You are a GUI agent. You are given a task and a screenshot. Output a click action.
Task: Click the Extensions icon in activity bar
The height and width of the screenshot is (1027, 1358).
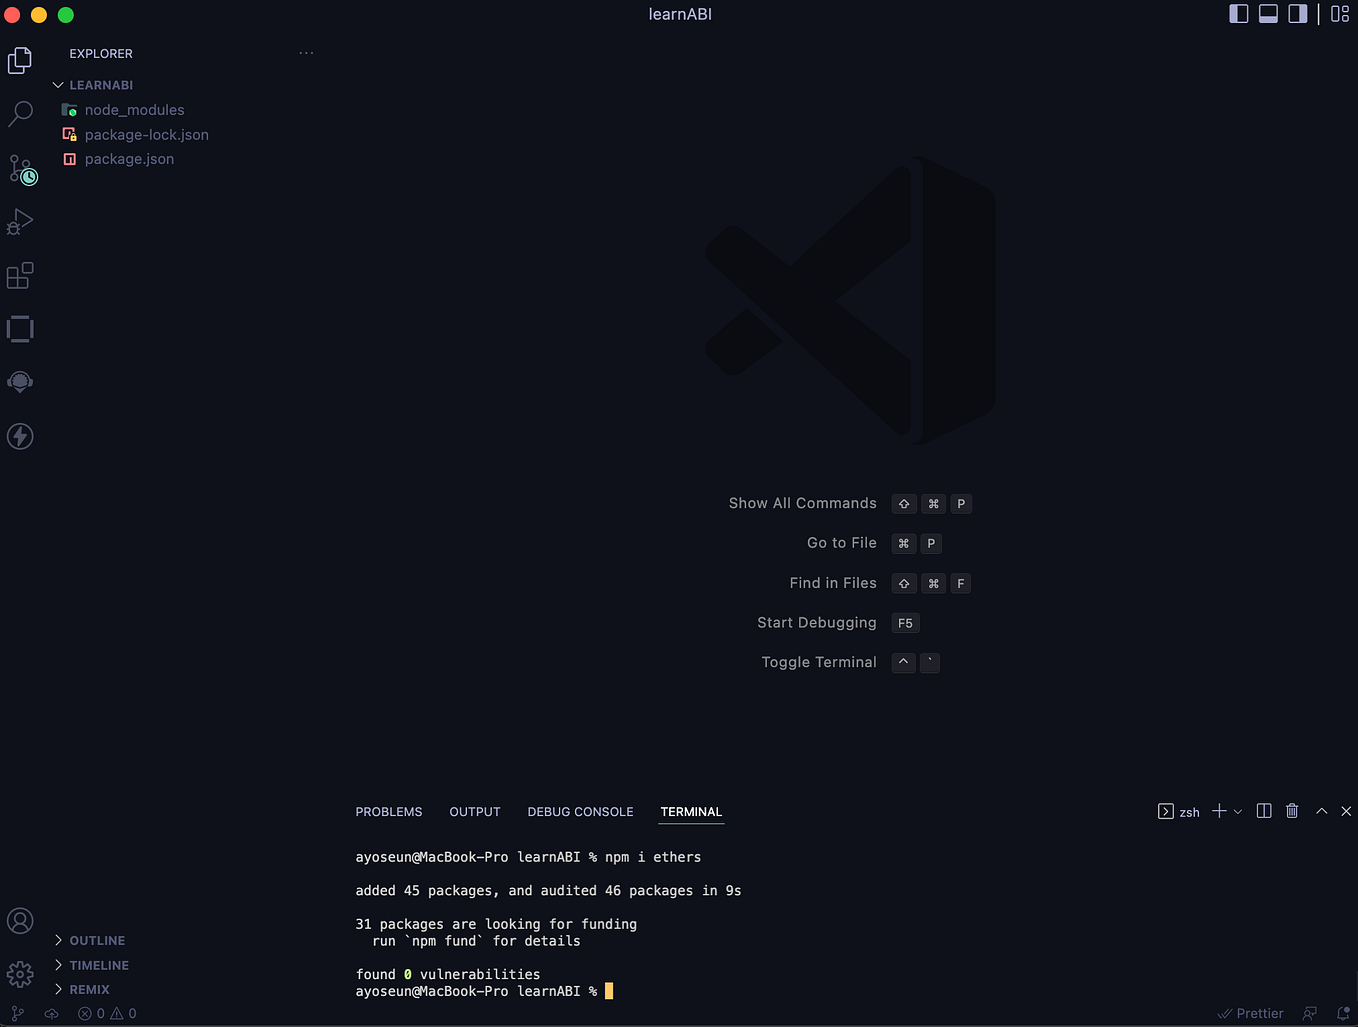20,275
